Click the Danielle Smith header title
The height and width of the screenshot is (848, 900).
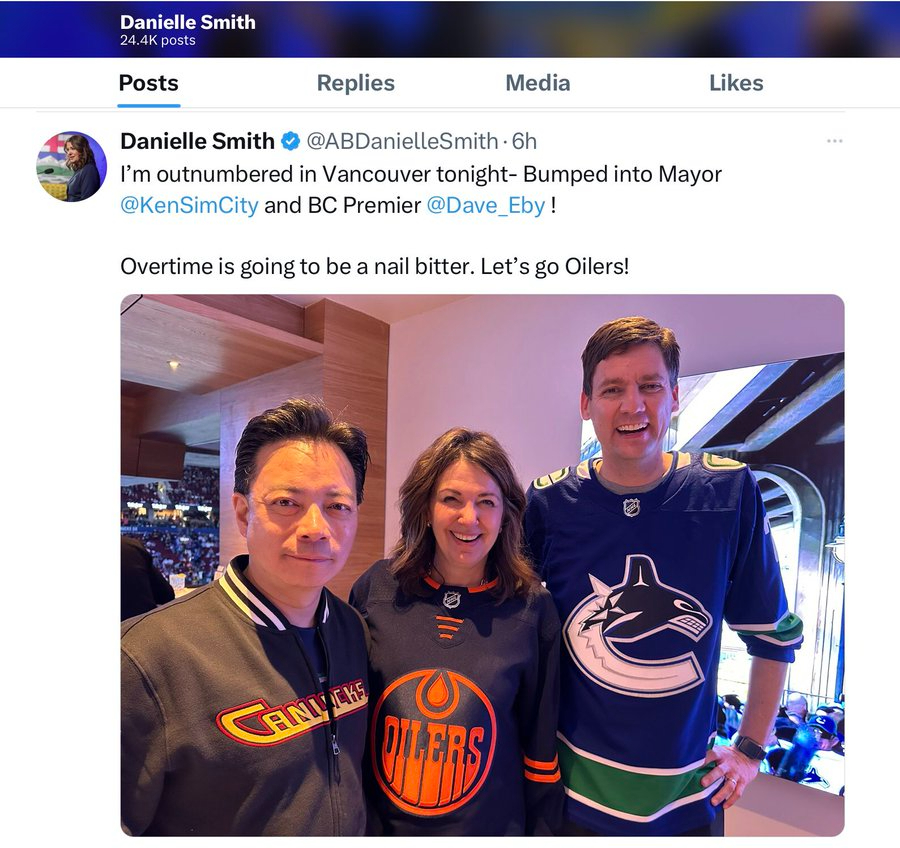[x=188, y=22]
